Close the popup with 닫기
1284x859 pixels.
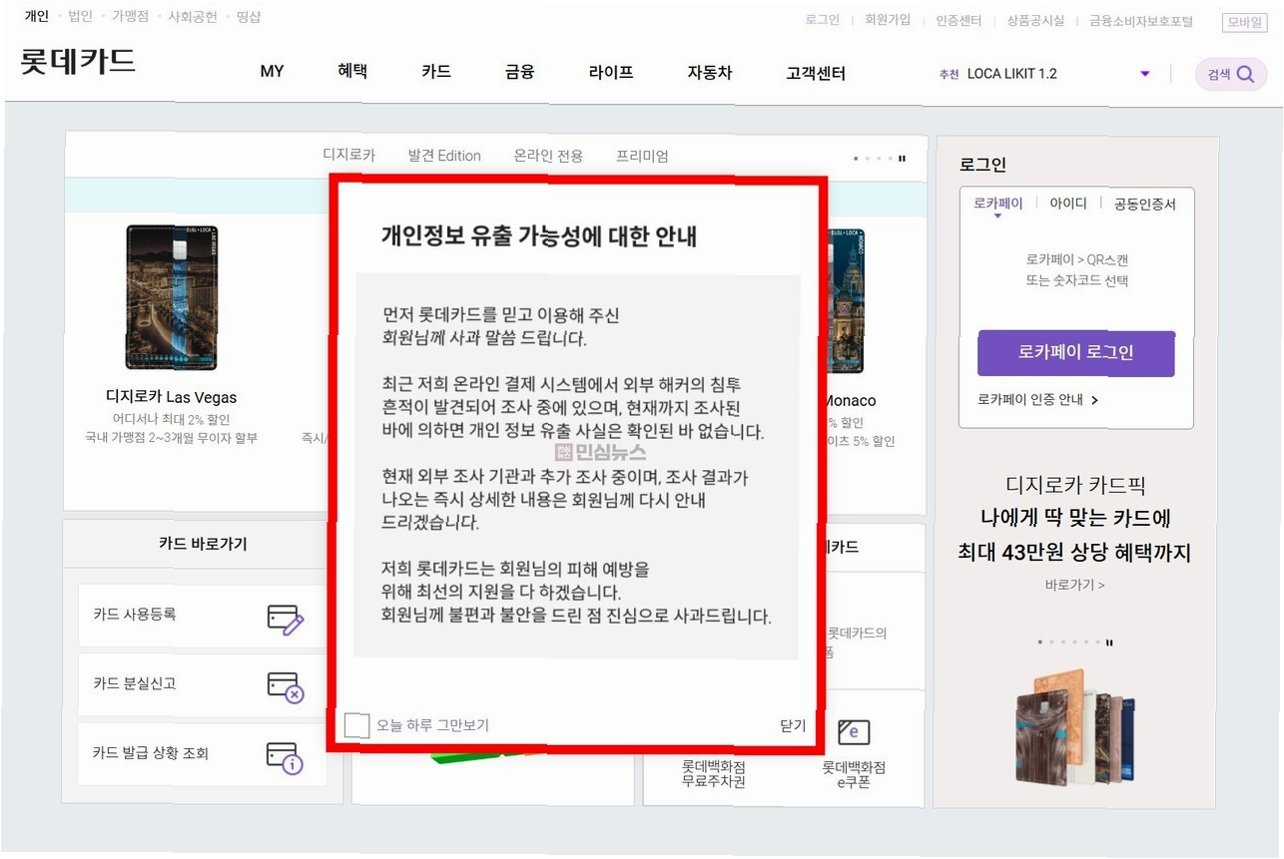coord(792,726)
